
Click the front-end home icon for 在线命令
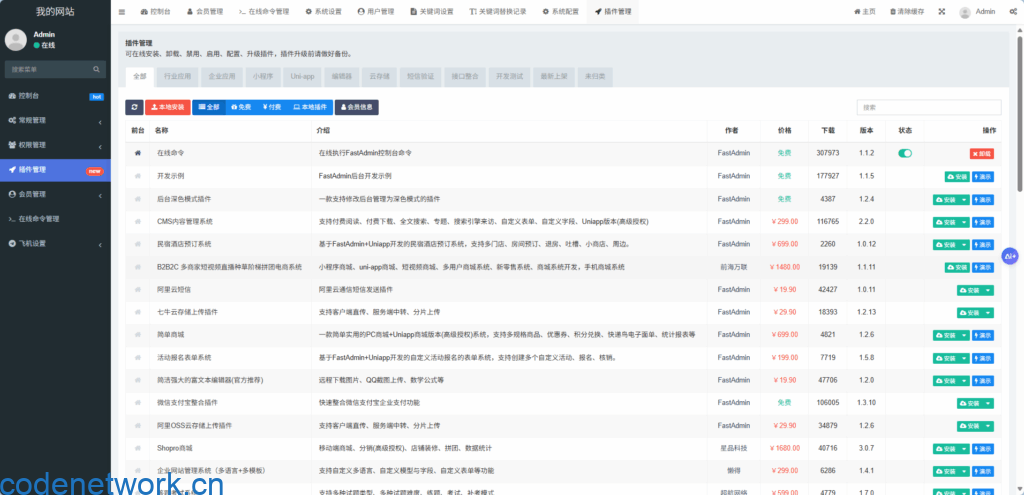click(137, 153)
